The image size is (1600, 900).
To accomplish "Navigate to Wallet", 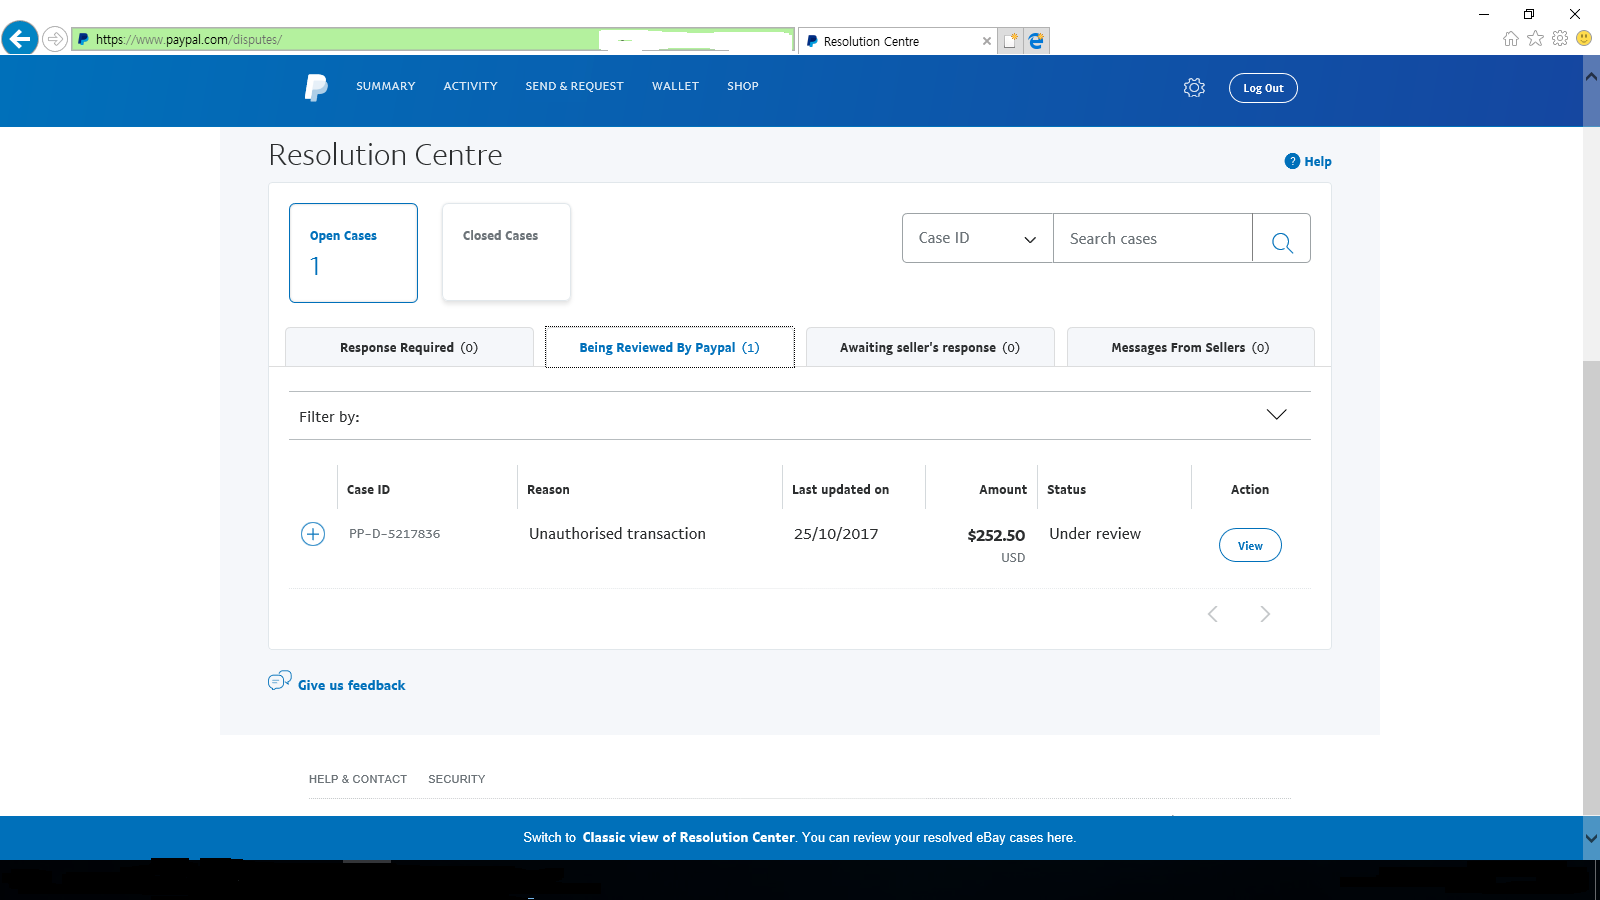I will click(675, 86).
